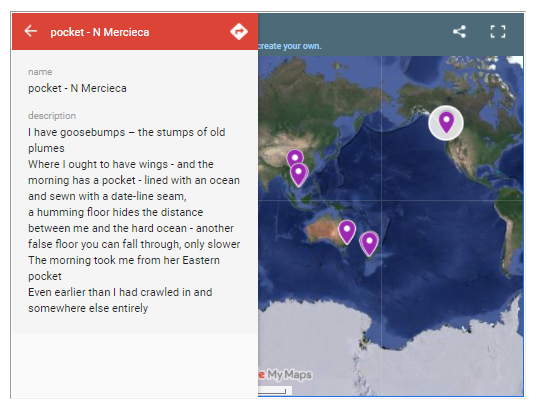Select the upper purple pin in Southeast Asia

click(295, 158)
